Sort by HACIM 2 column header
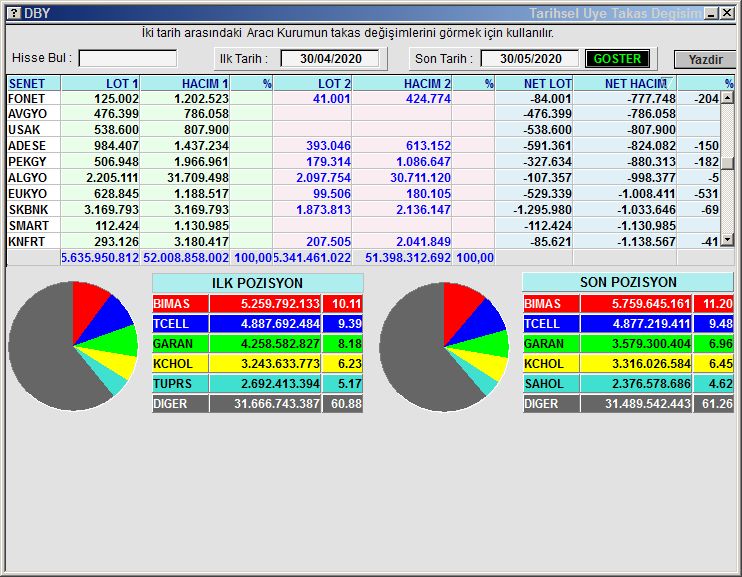 402,84
